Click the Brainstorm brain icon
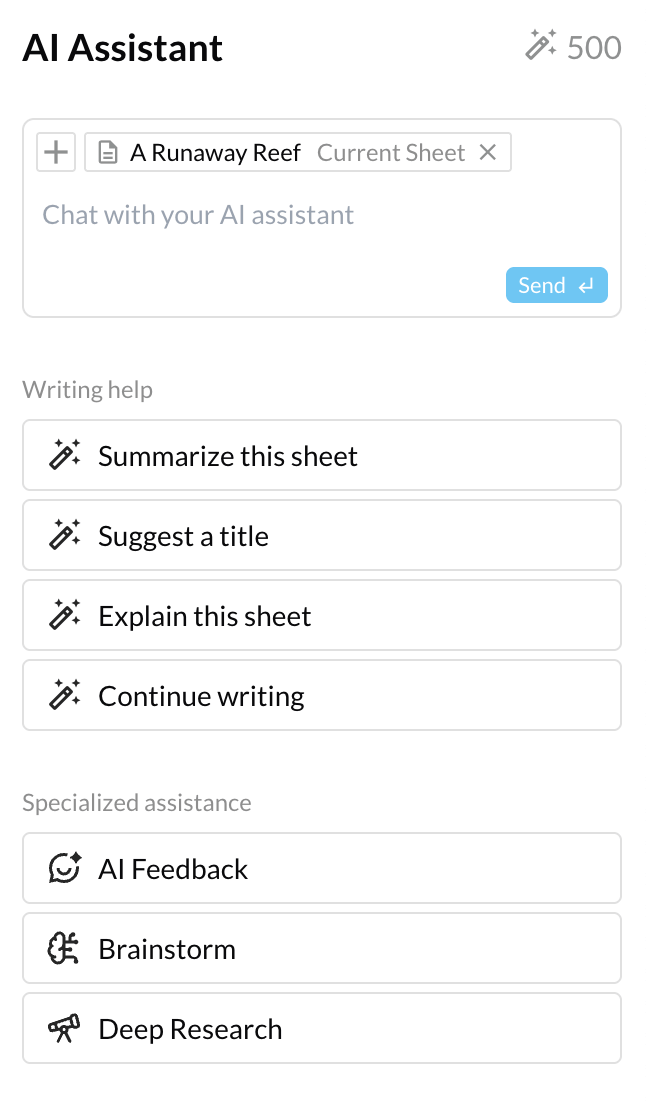This screenshot has width=646, height=1105. 65,949
